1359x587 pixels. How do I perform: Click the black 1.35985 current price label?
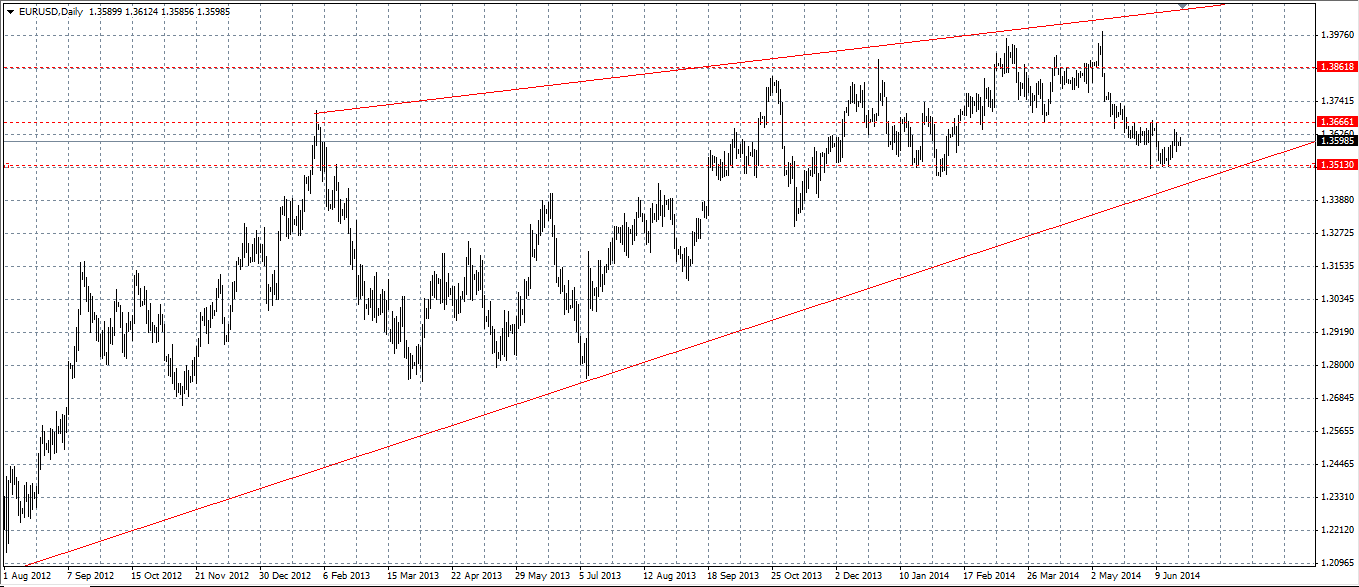coord(1337,141)
